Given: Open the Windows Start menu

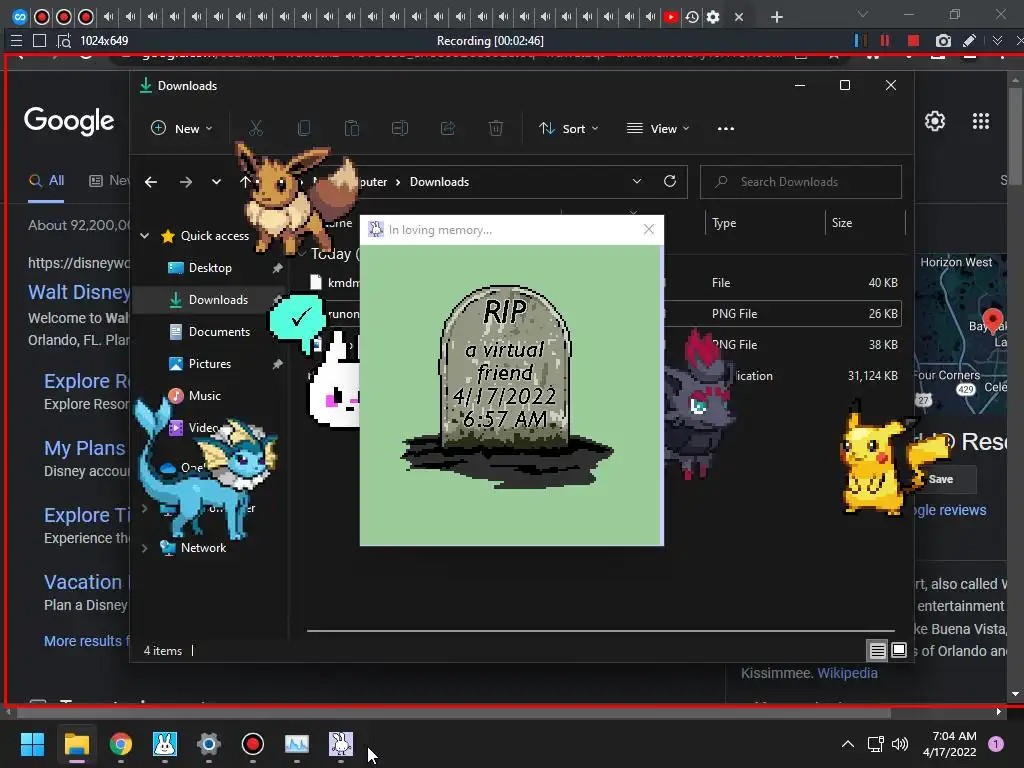Looking at the screenshot, I should pyautogui.click(x=32, y=744).
